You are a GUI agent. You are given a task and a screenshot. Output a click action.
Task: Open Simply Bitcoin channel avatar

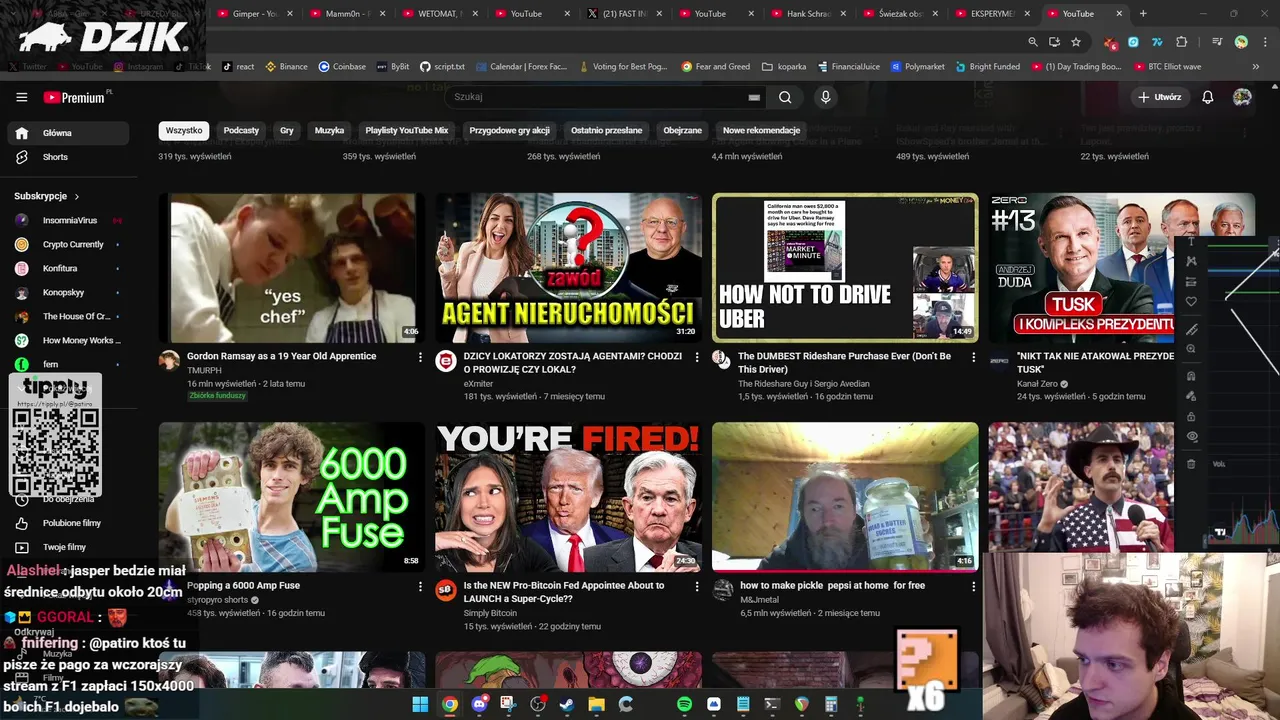[446, 591]
